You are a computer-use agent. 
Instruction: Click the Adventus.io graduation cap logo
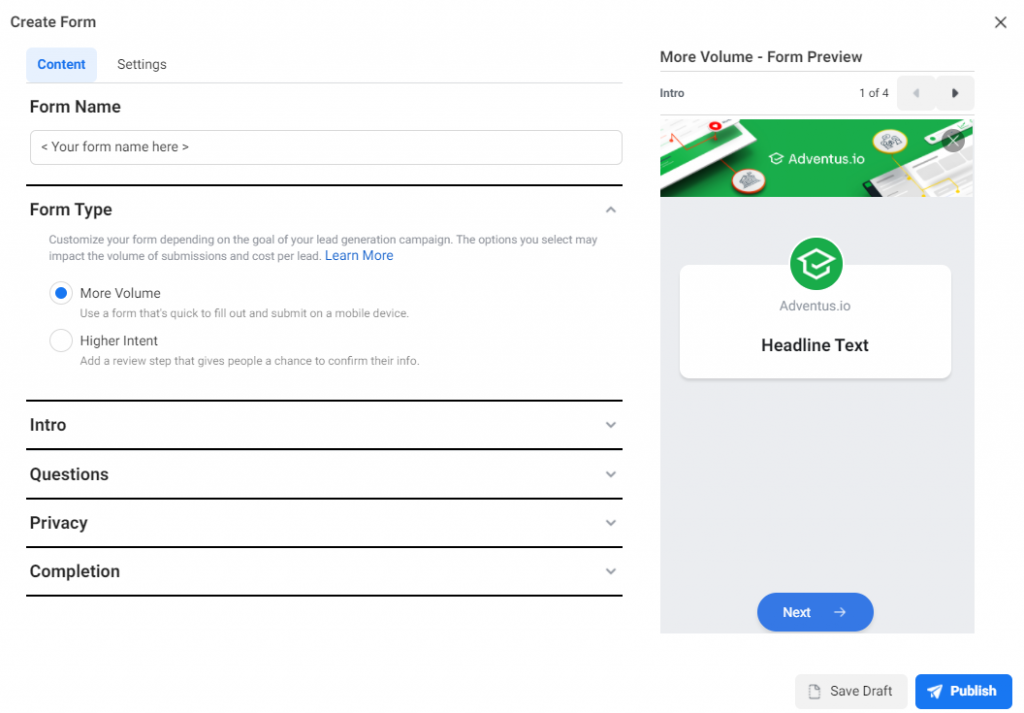(816, 264)
